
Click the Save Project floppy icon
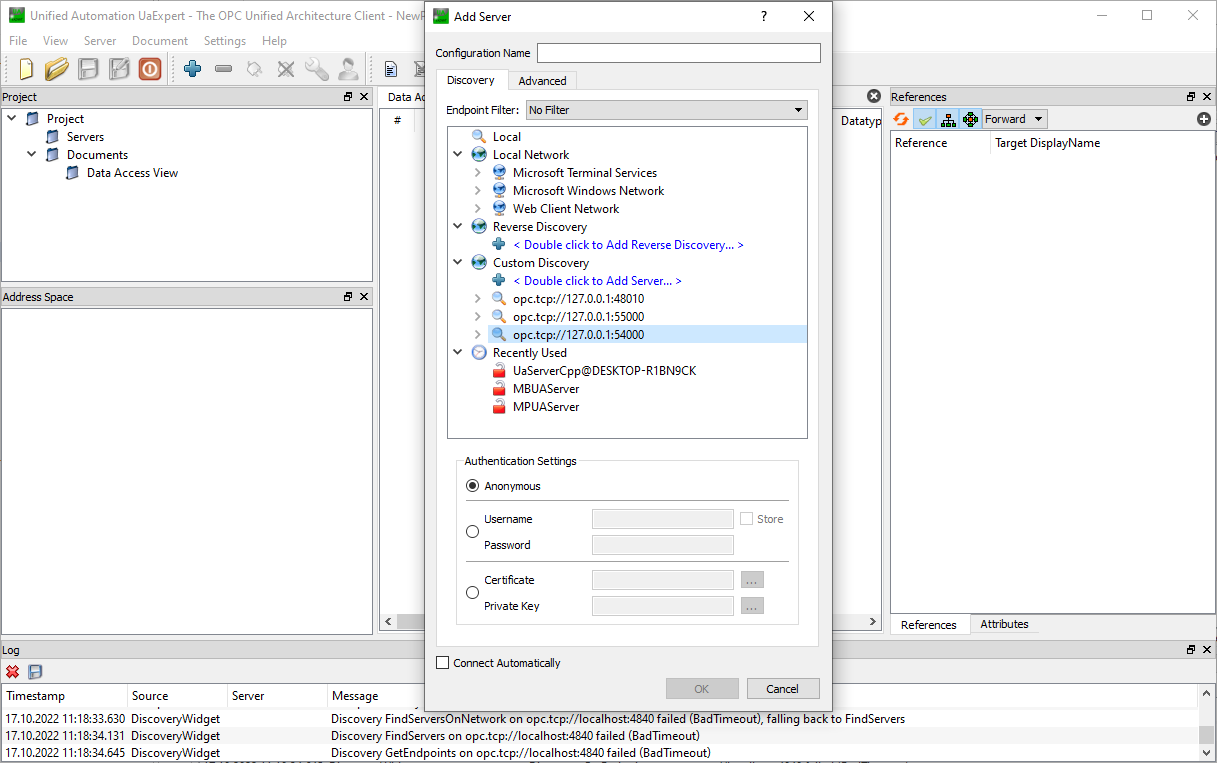click(x=88, y=69)
